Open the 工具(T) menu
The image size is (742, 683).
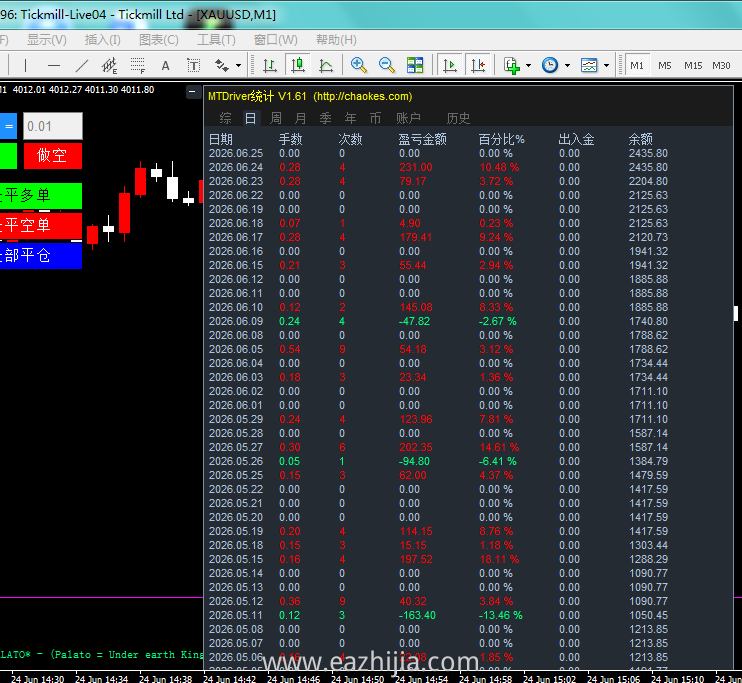(216, 40)
